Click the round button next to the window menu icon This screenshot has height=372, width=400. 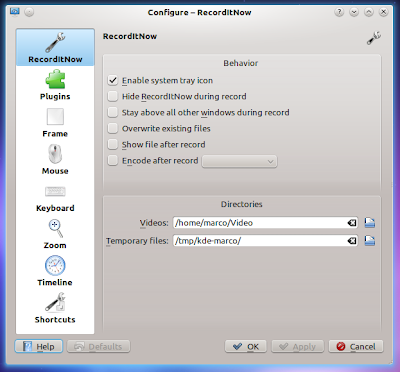point(29,12)
